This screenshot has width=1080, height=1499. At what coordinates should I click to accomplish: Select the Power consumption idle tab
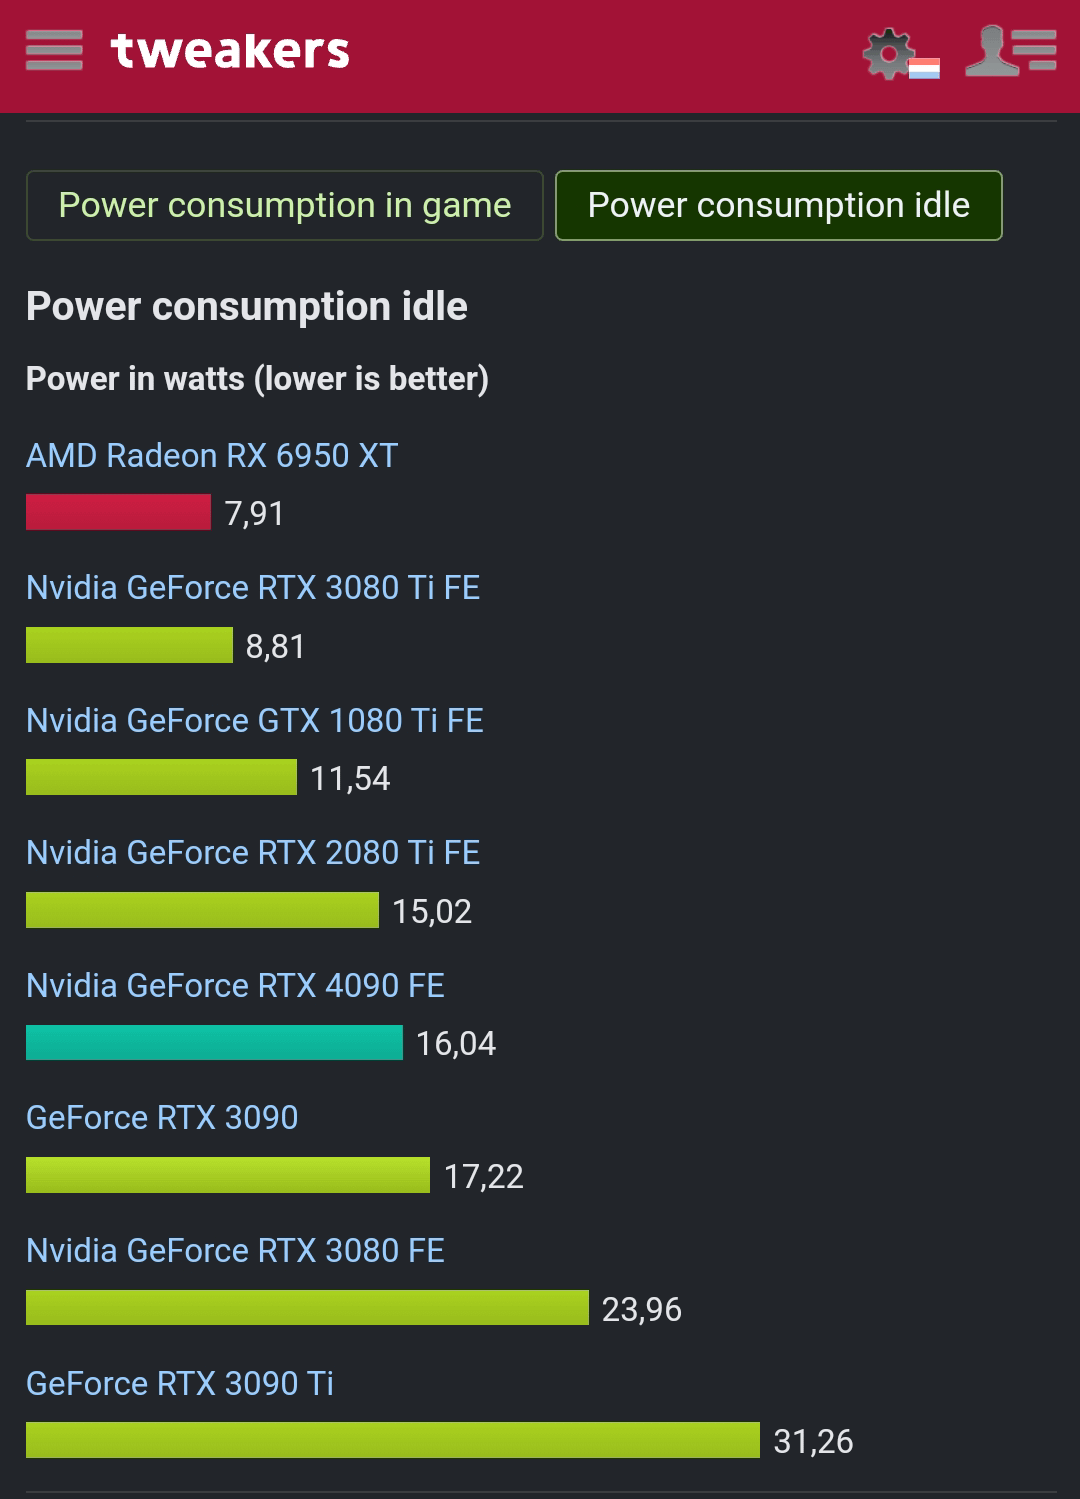click(779, 205)
